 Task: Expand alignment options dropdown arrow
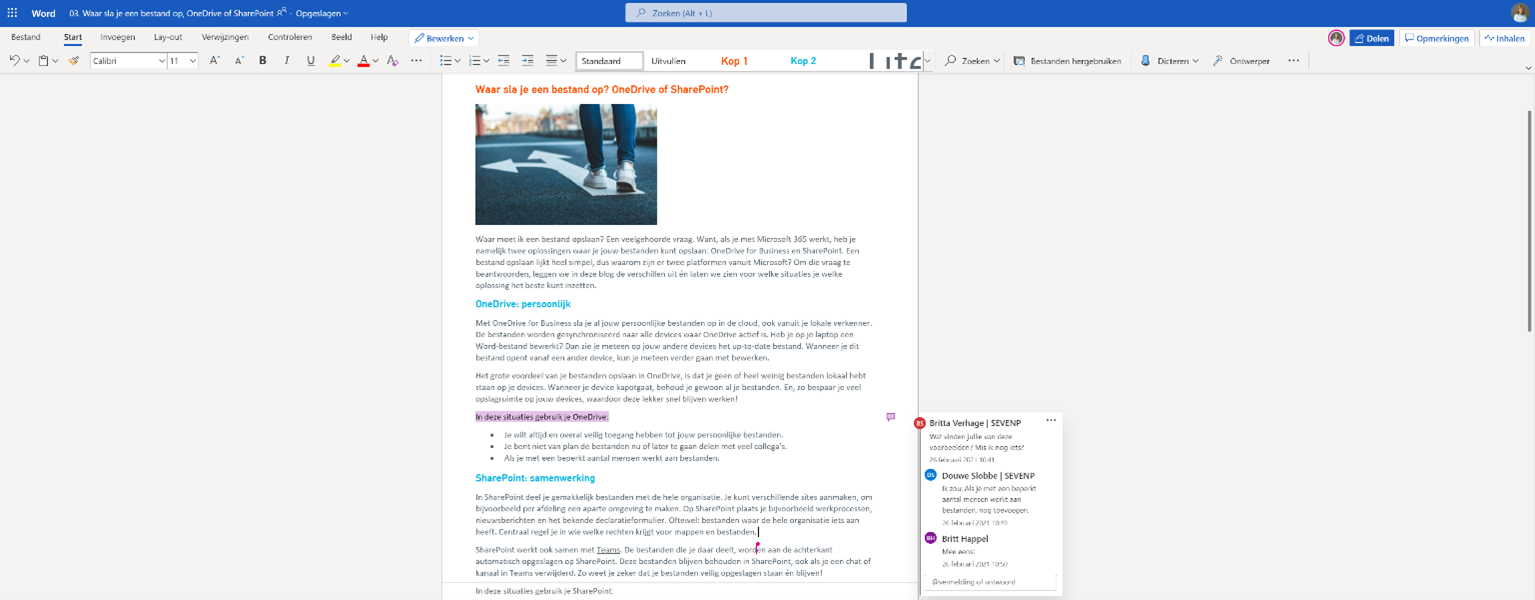click(x=563, y=61)
